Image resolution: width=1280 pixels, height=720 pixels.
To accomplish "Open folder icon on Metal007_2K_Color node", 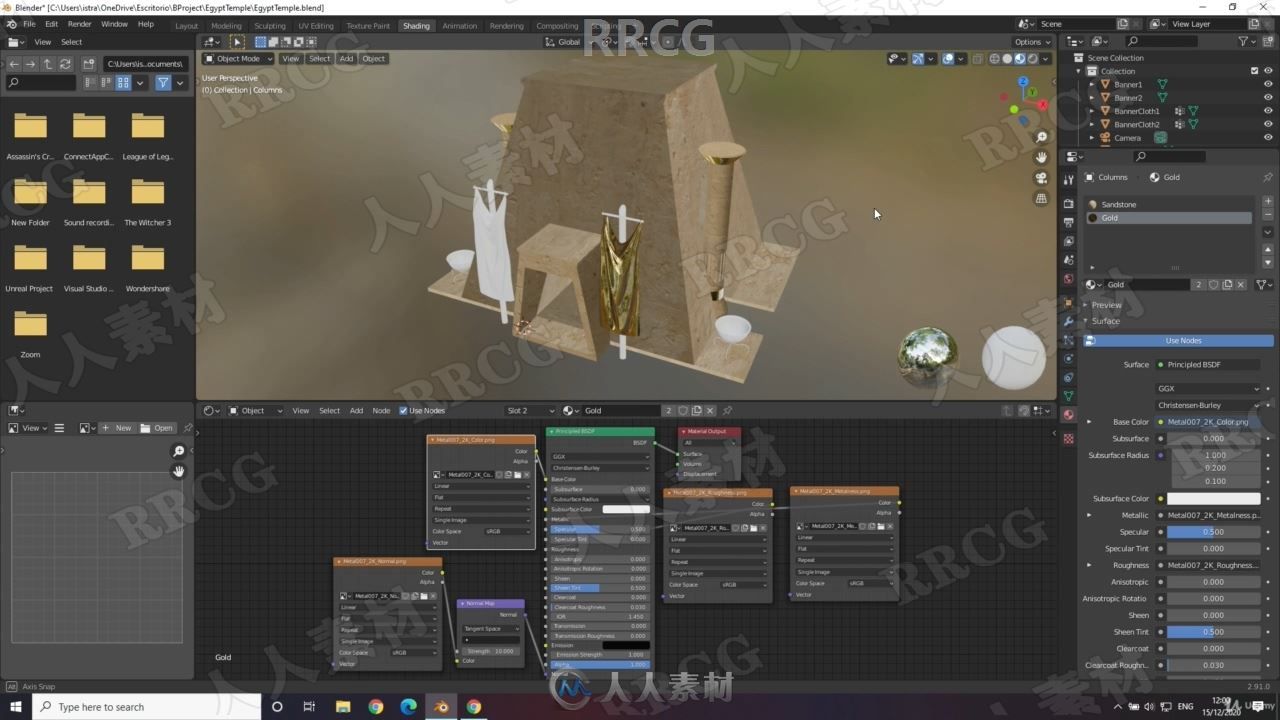I will pyautogui.click(x=517, y=475).
